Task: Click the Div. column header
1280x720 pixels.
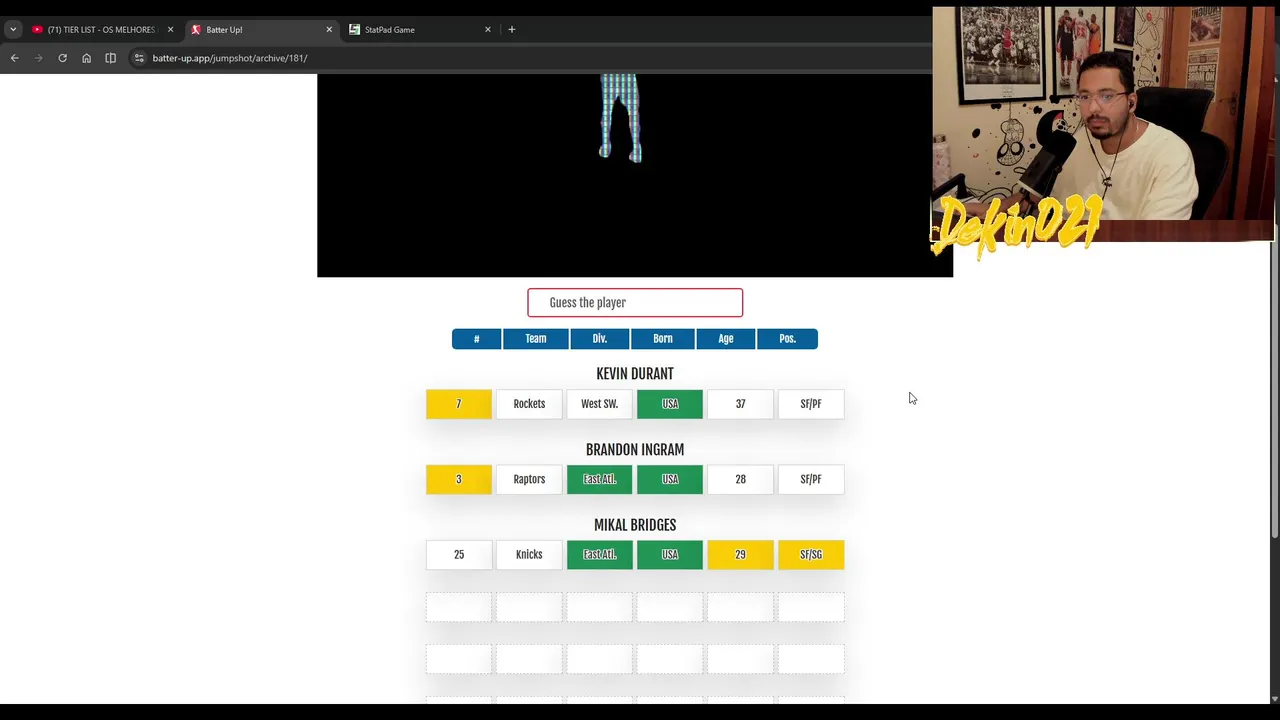Action: (600, 339)
